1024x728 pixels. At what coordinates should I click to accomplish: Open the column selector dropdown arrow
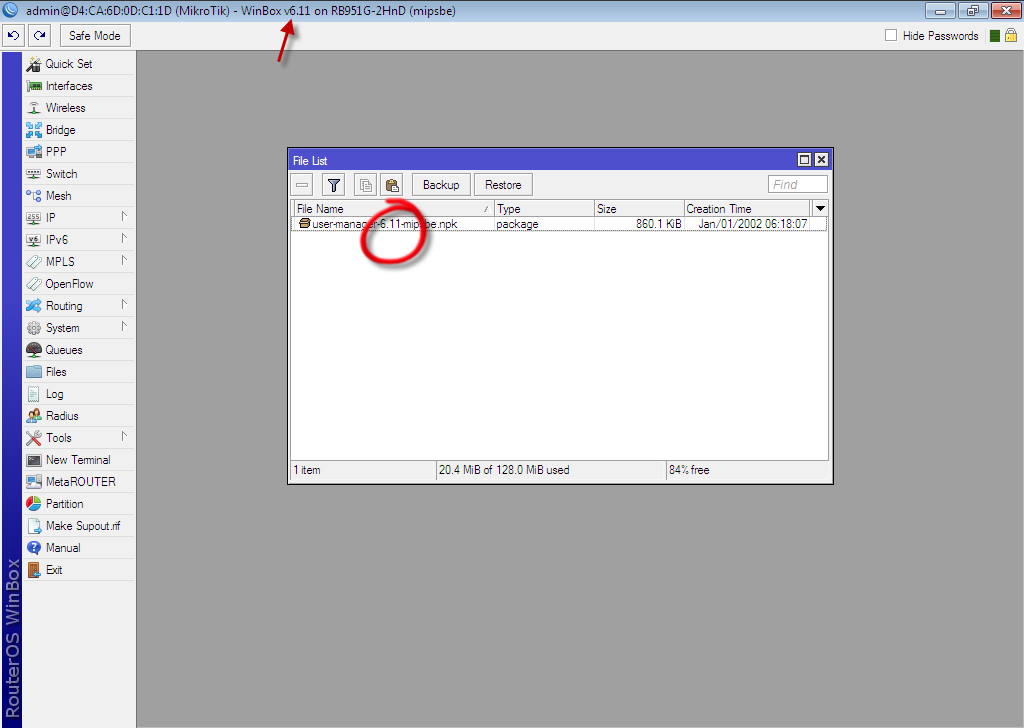point(820,209)
